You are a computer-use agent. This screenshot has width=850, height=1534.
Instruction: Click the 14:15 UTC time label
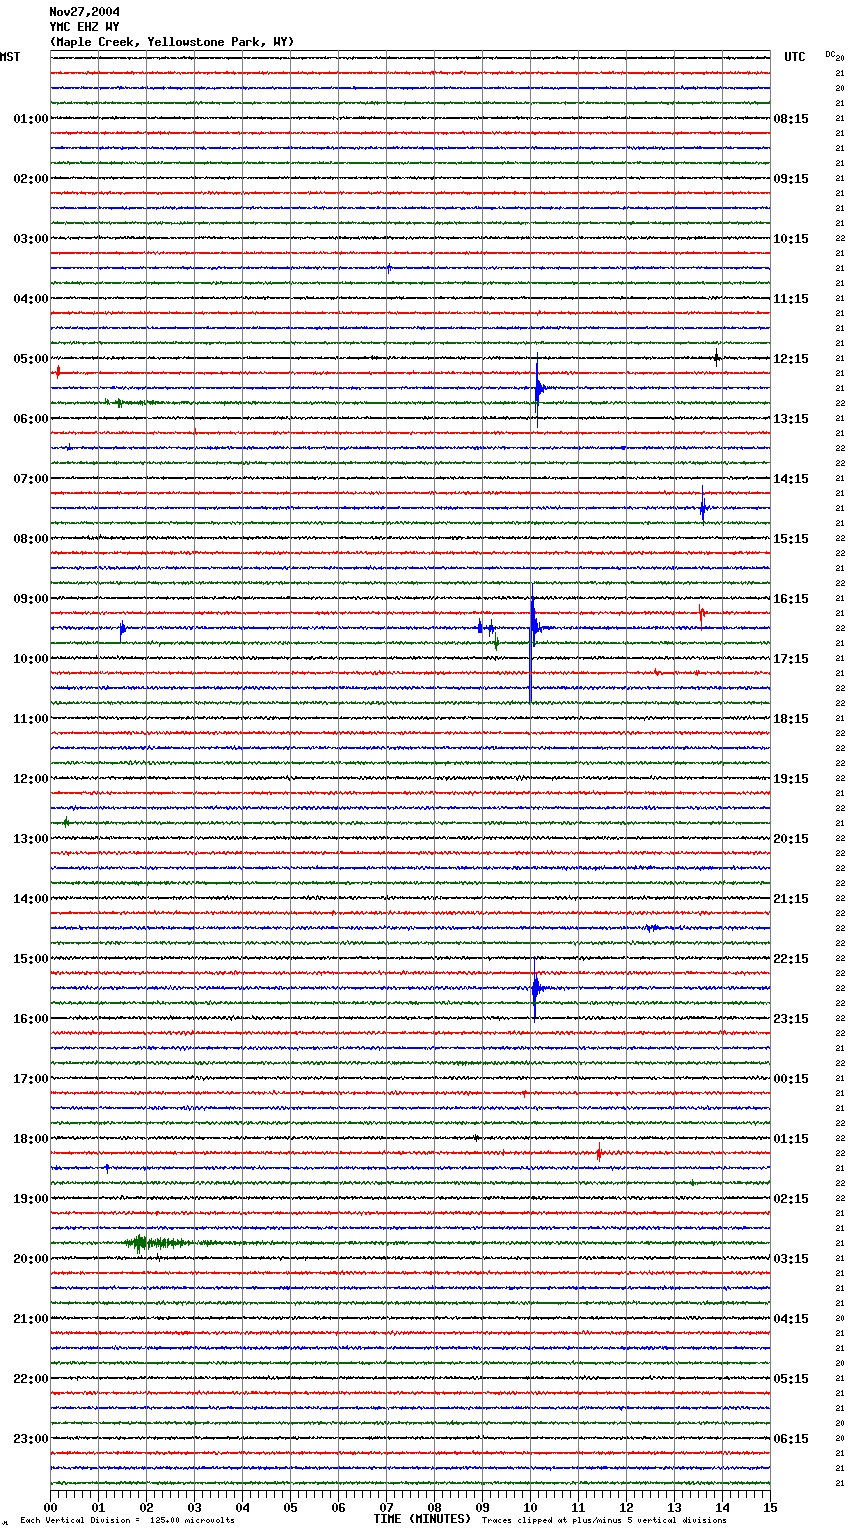coord(791,479)
